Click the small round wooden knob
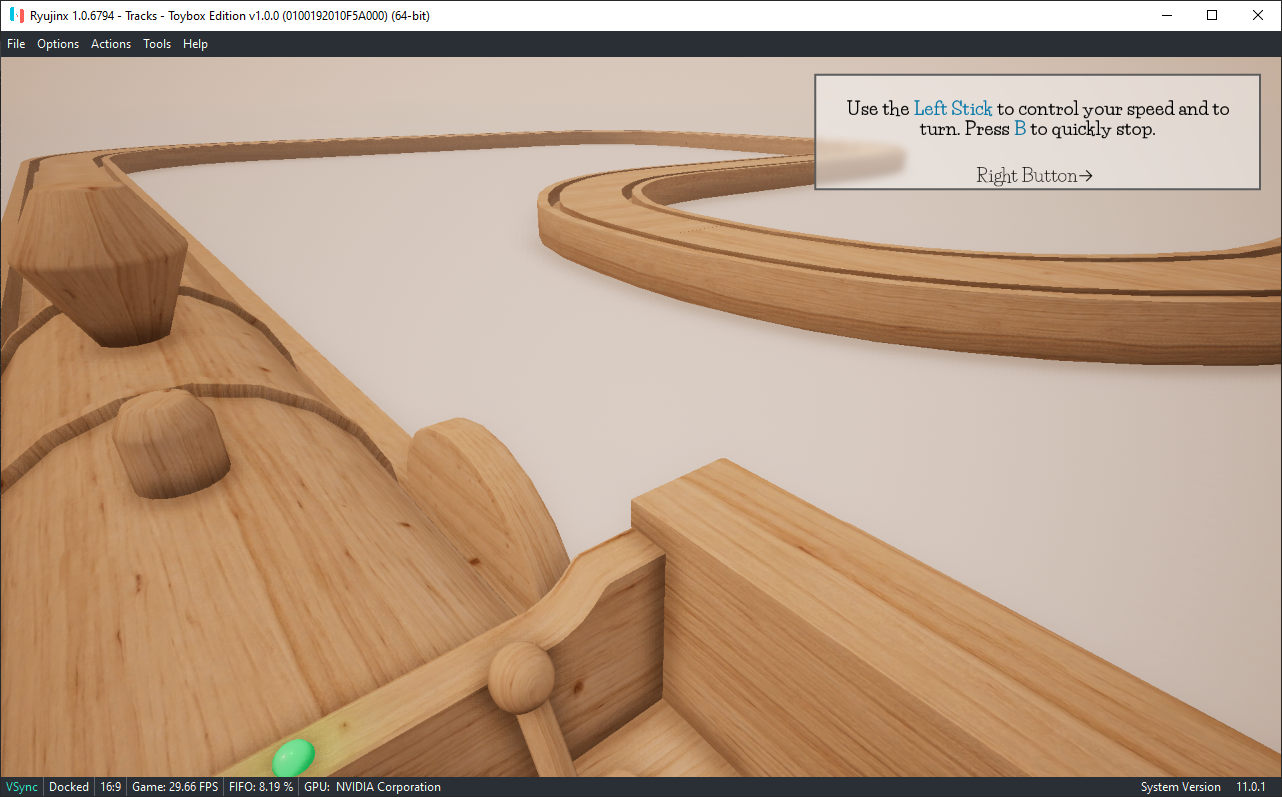This screenshot has height=797, width=1282. (520, 676)
